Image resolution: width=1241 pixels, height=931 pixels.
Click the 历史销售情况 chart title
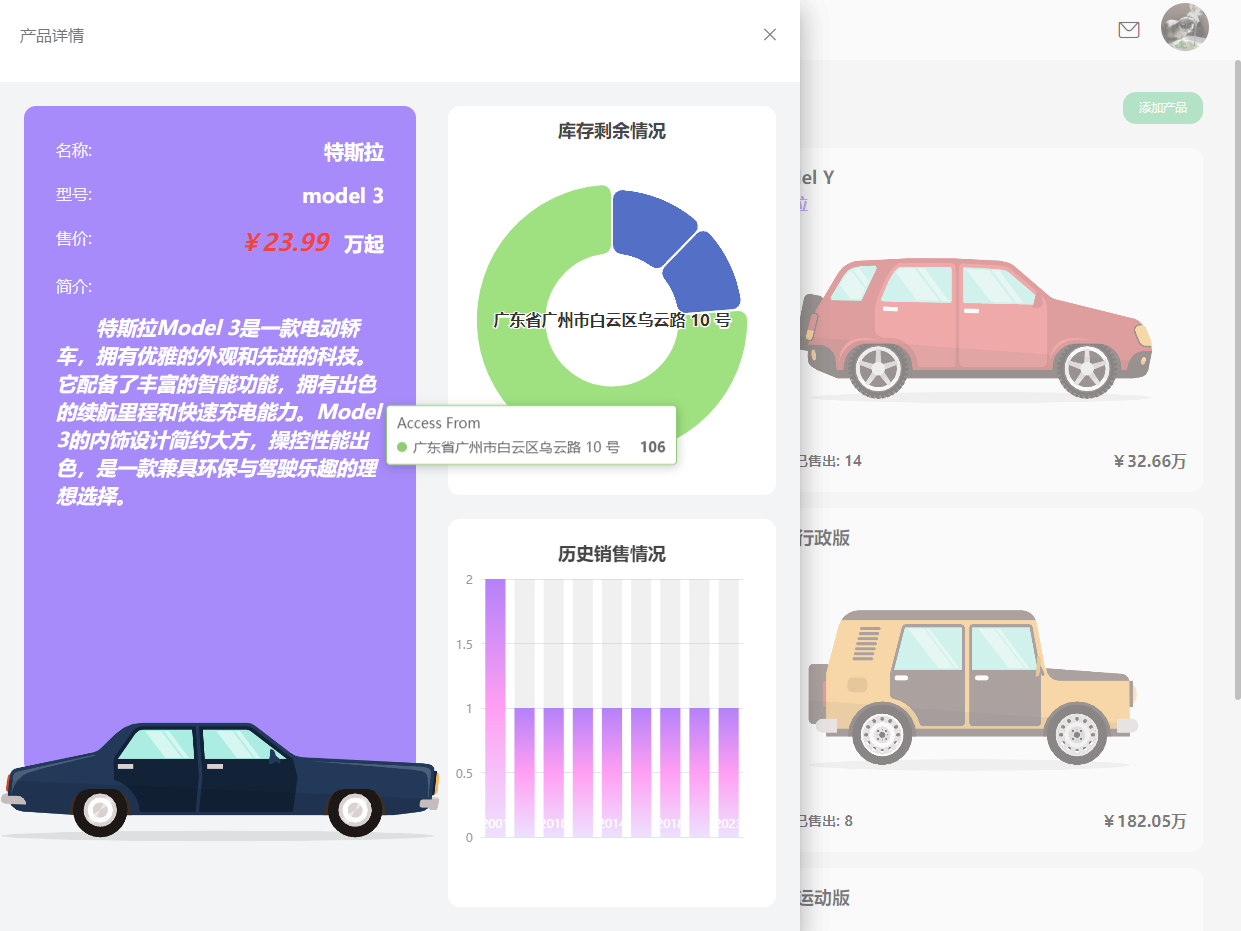coord(612,554)
